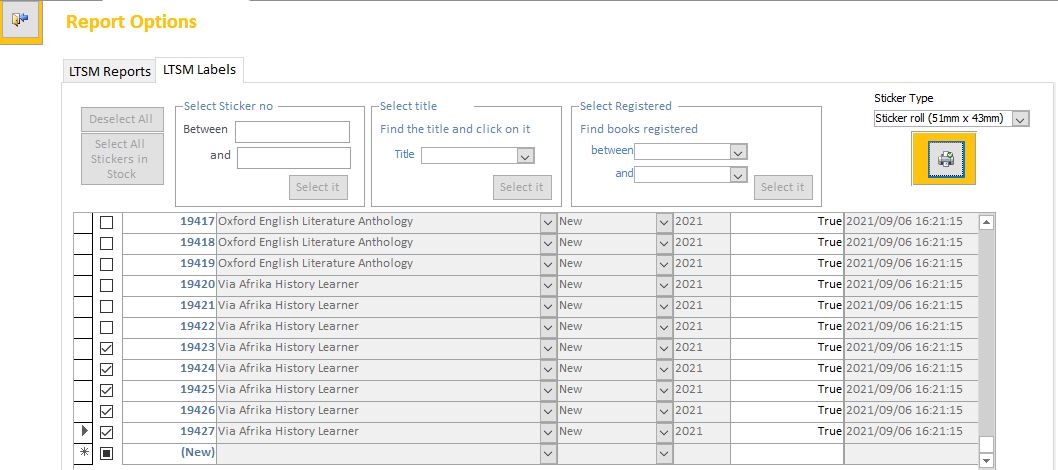Click current record arrow selector for 19427
Screen dimensions: 1058x470
(83, 431)
